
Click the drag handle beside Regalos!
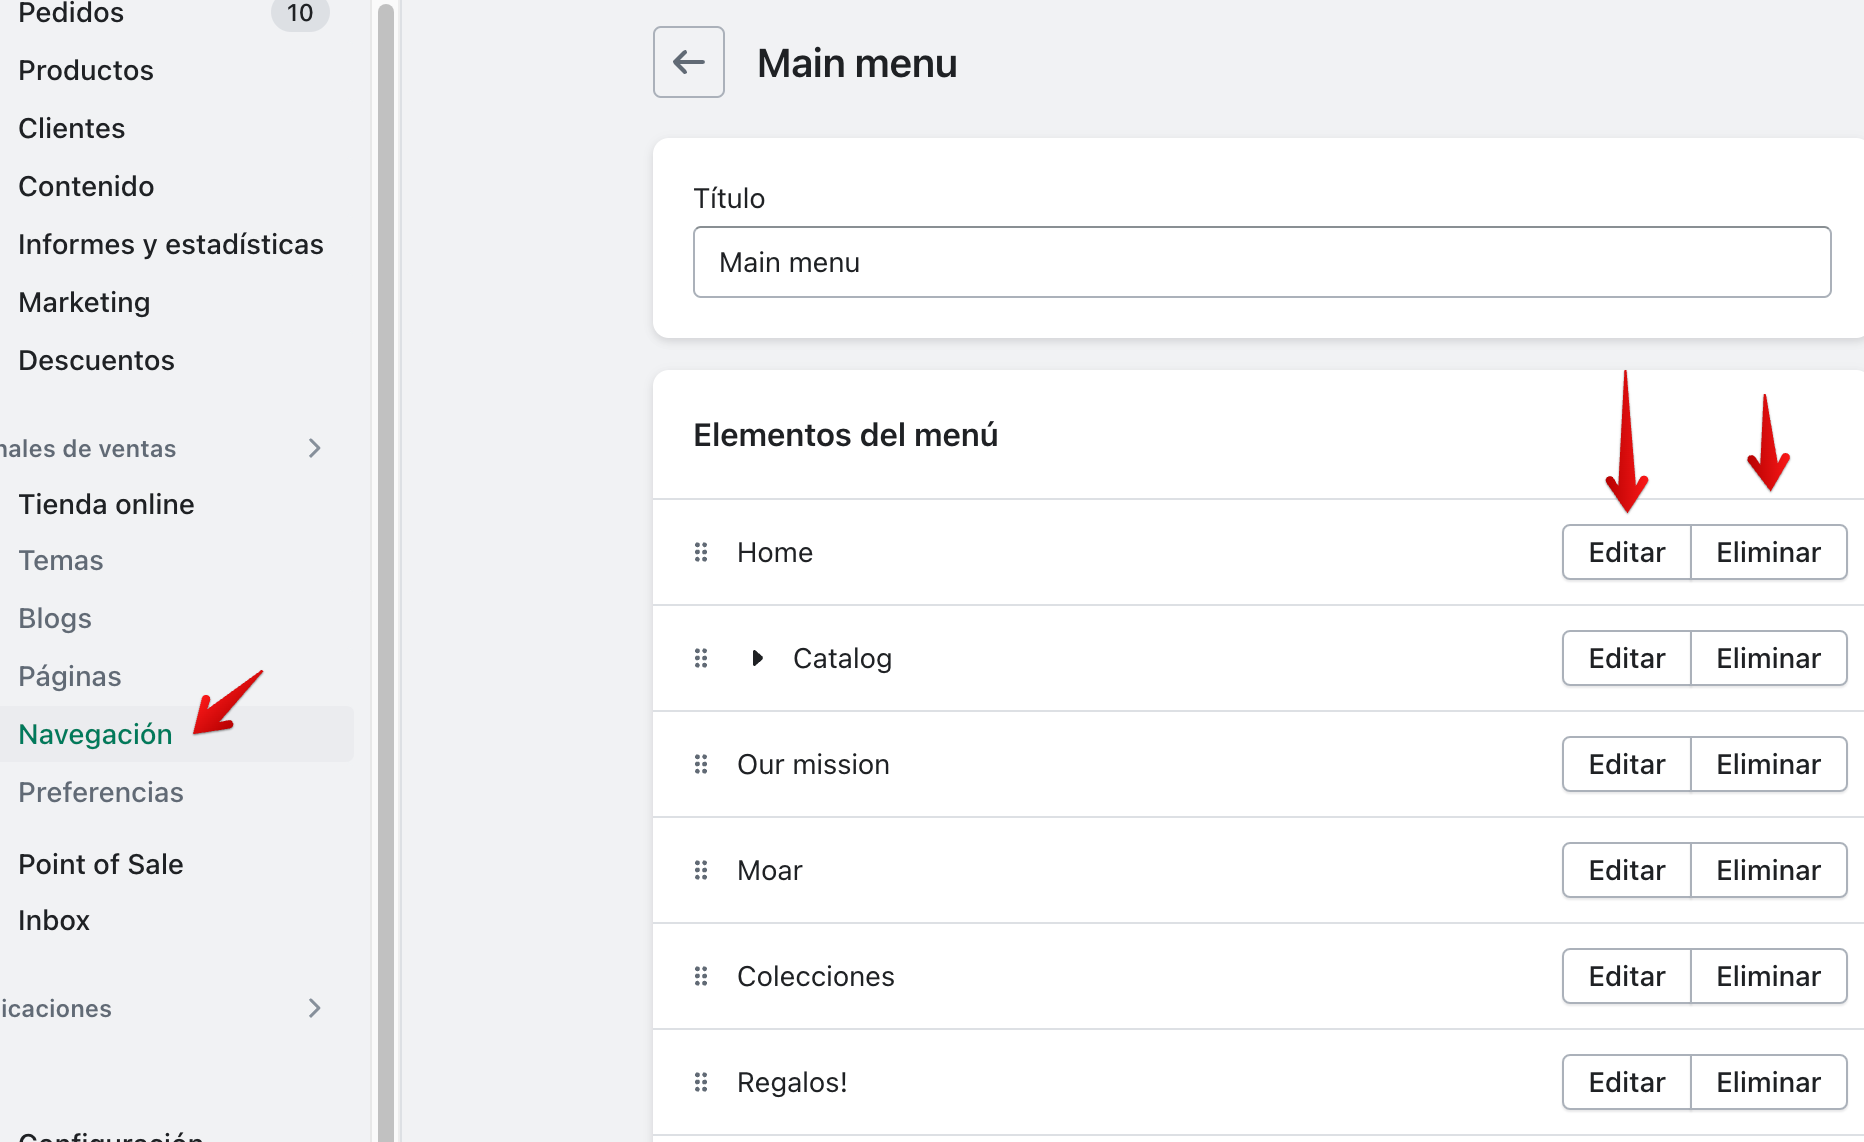click(701, 1082)
